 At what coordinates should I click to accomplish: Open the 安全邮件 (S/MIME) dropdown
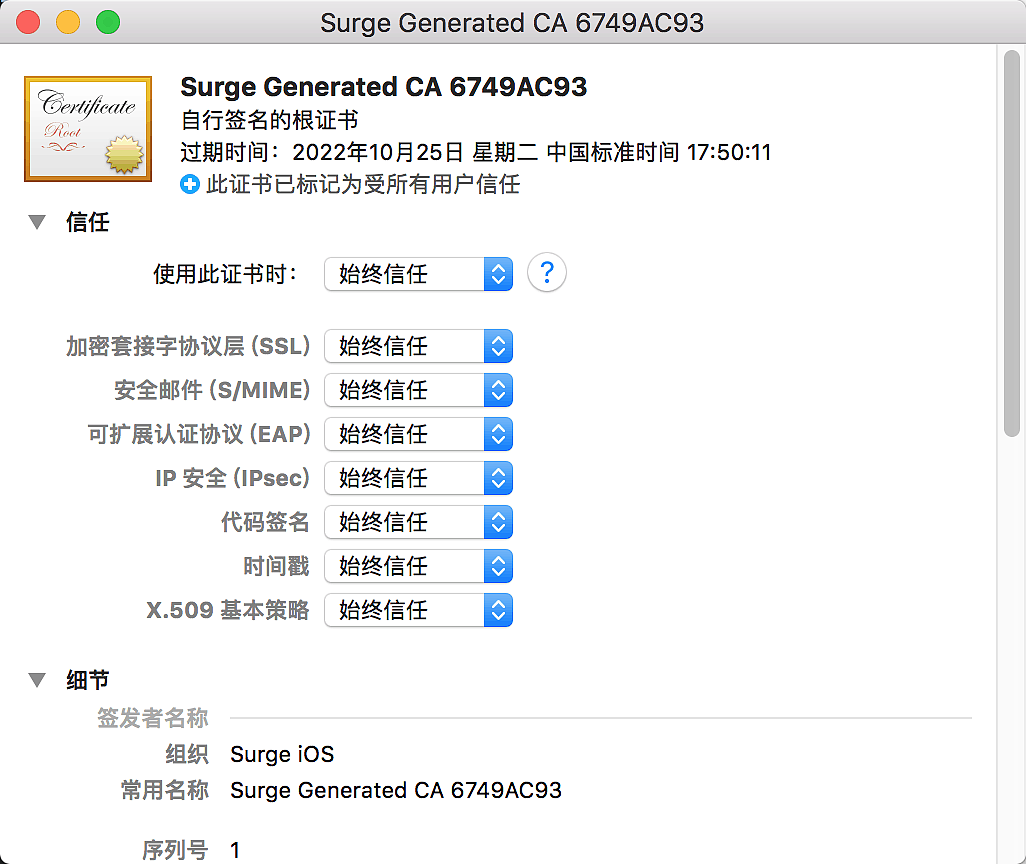[x=418, y=390]
